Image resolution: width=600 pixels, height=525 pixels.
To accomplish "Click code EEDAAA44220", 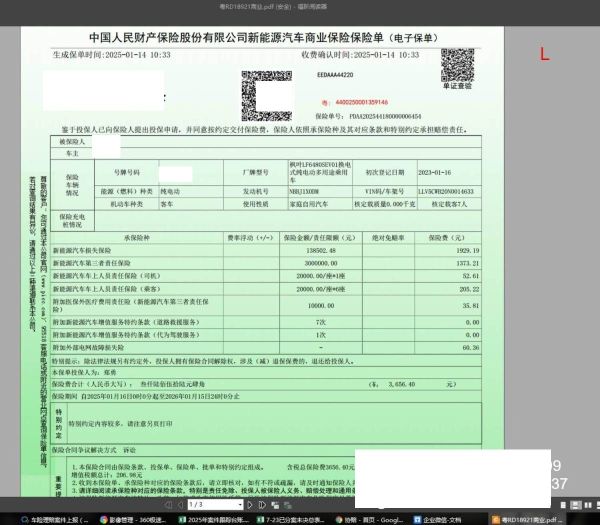I will click(x=335, y=75).
